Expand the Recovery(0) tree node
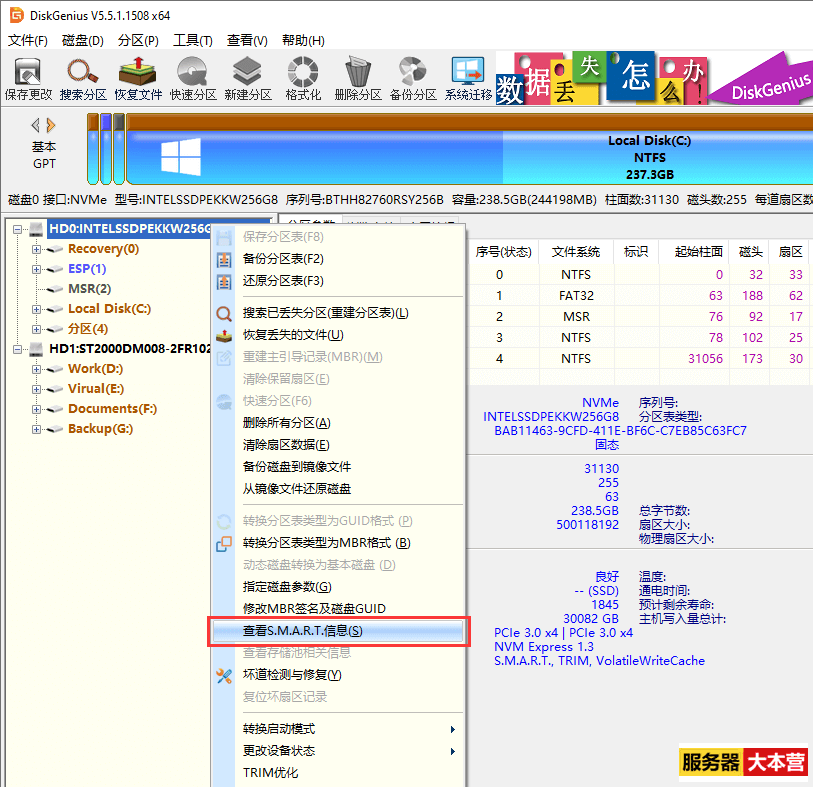 pos(37,249)
